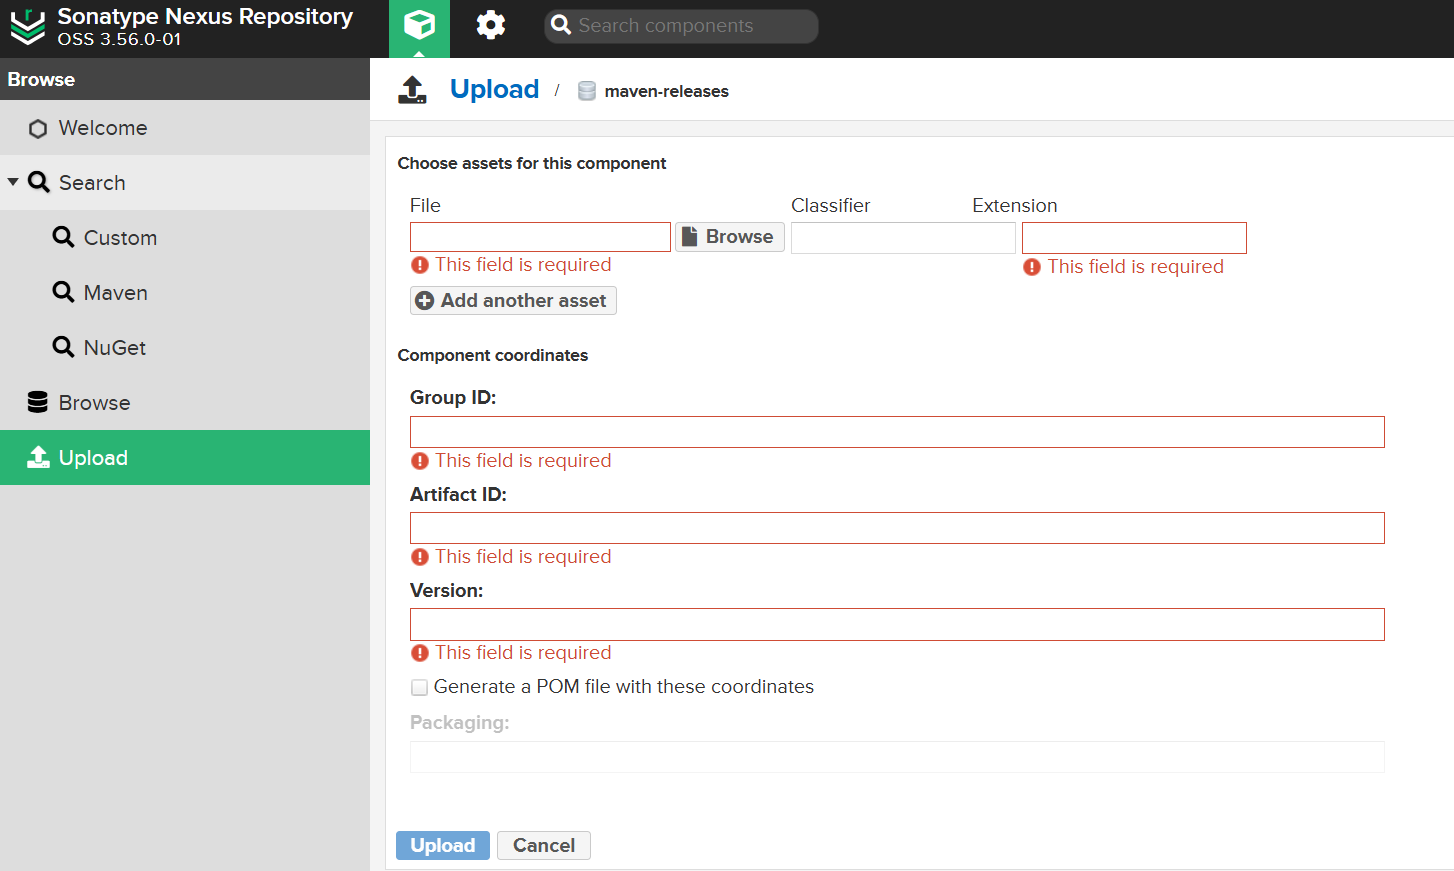Enable Generate a POM file checkbox
This screenshot has width=1454, height=871.
pos(420,687)
